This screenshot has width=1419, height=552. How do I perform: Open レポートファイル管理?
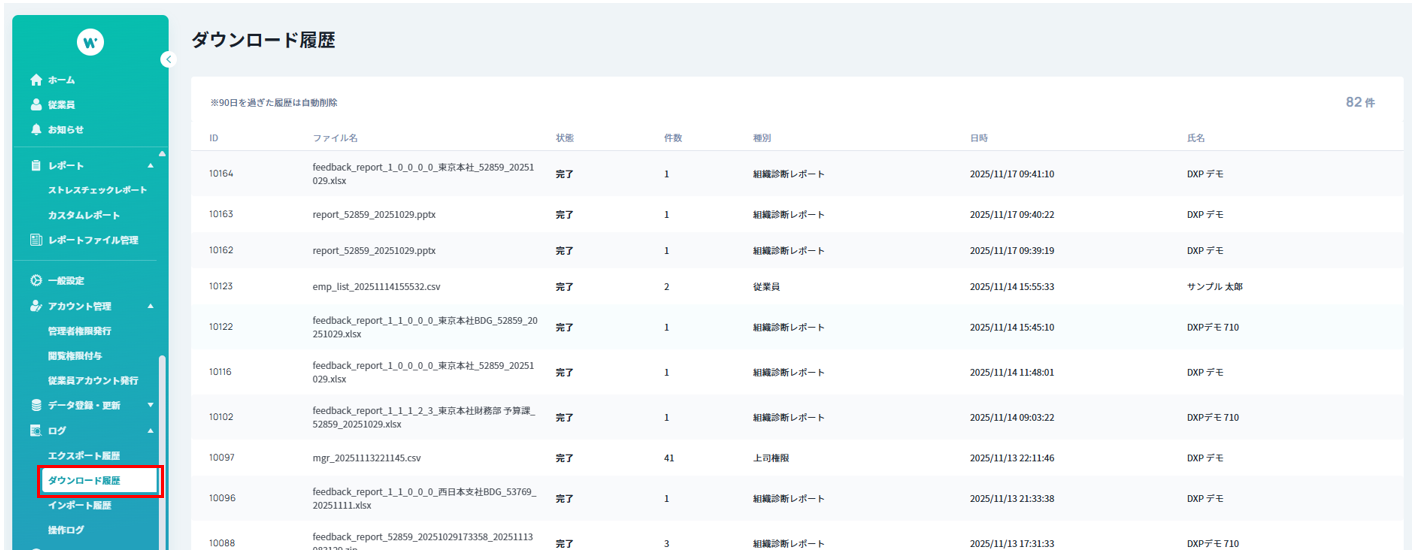click(x=93, y=240)
